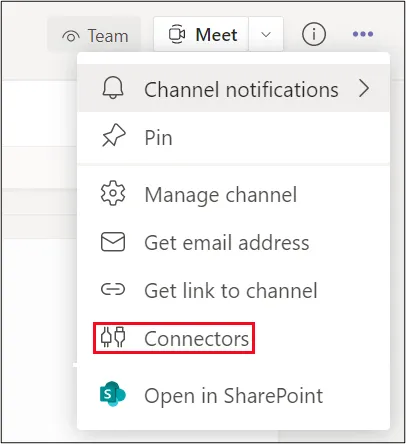This screenshot has width=406, height=444.
Task: Toggle the Team visibility eye button
Action: coord(94,35)
